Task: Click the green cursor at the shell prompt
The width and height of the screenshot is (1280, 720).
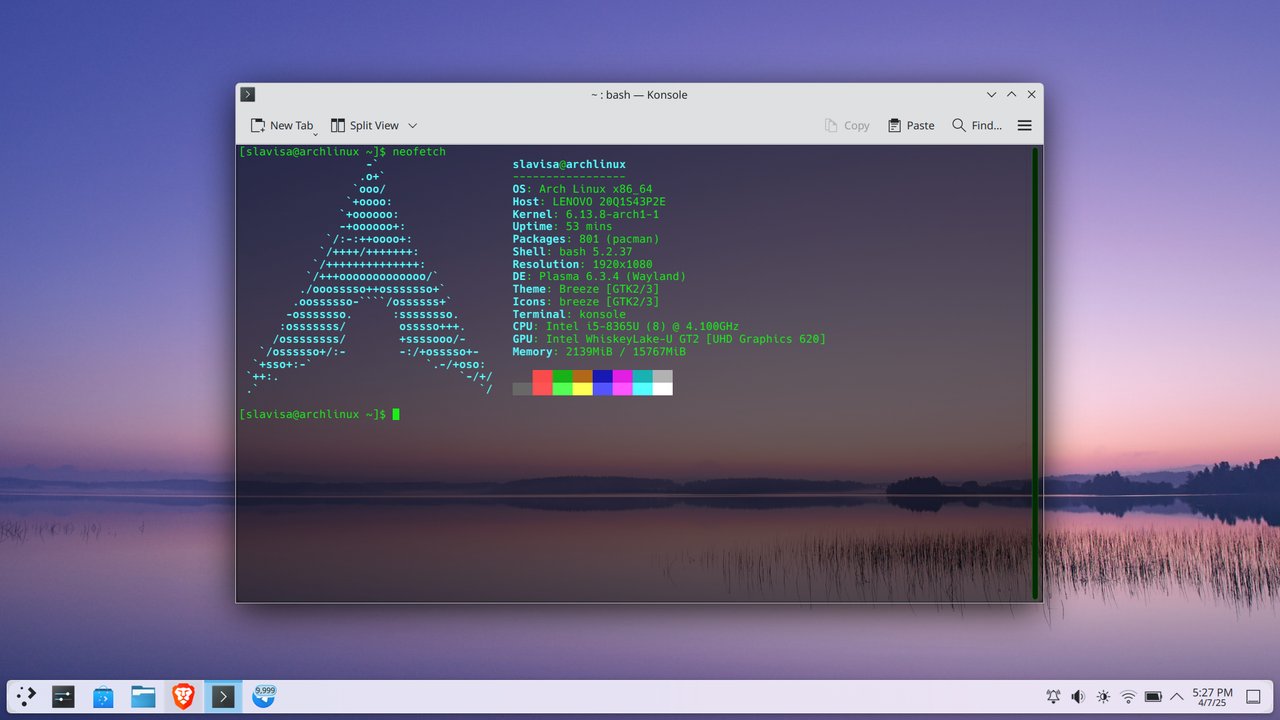Action: coord(396,414)
